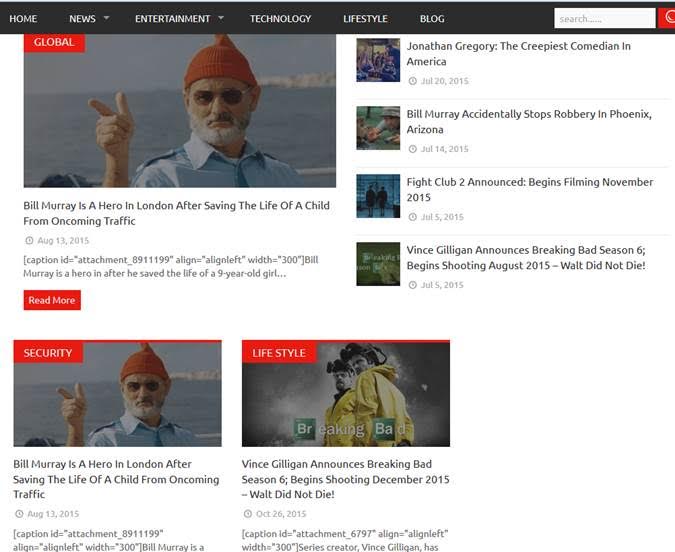Navigate to the Blog menu item

pos(432,18)
